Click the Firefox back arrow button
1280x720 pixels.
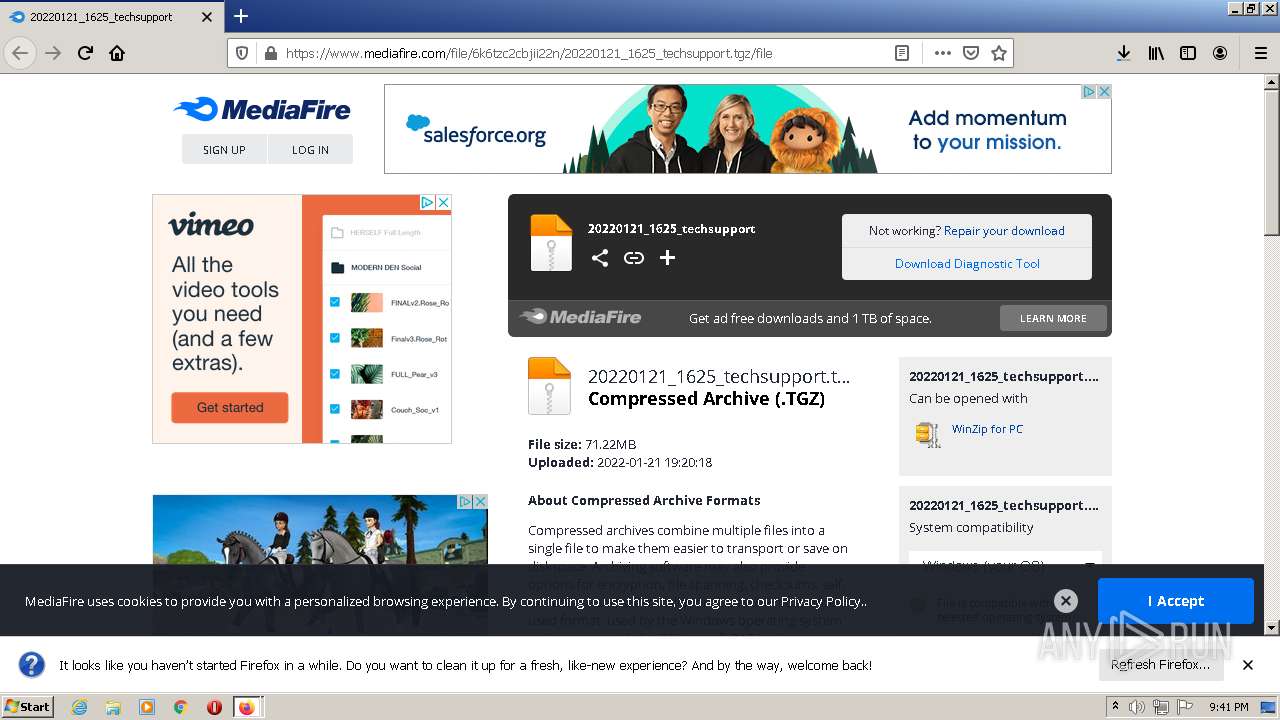coord(20,53)
